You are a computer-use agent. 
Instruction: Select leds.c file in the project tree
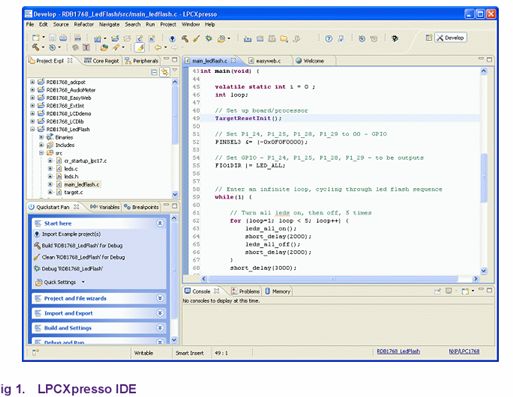[71, 169]
